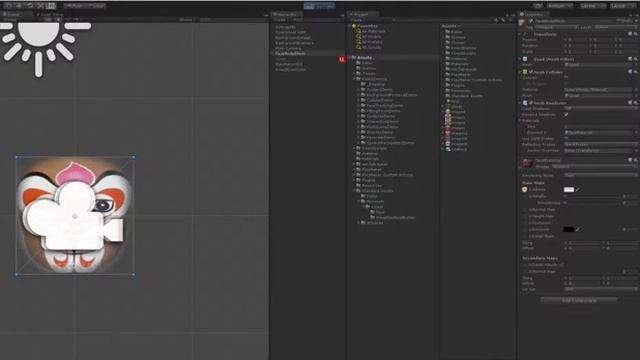This screenshot has width=640, height=360.
Task: Click the black Emission color swatch
Action: (x=569, y=229)
